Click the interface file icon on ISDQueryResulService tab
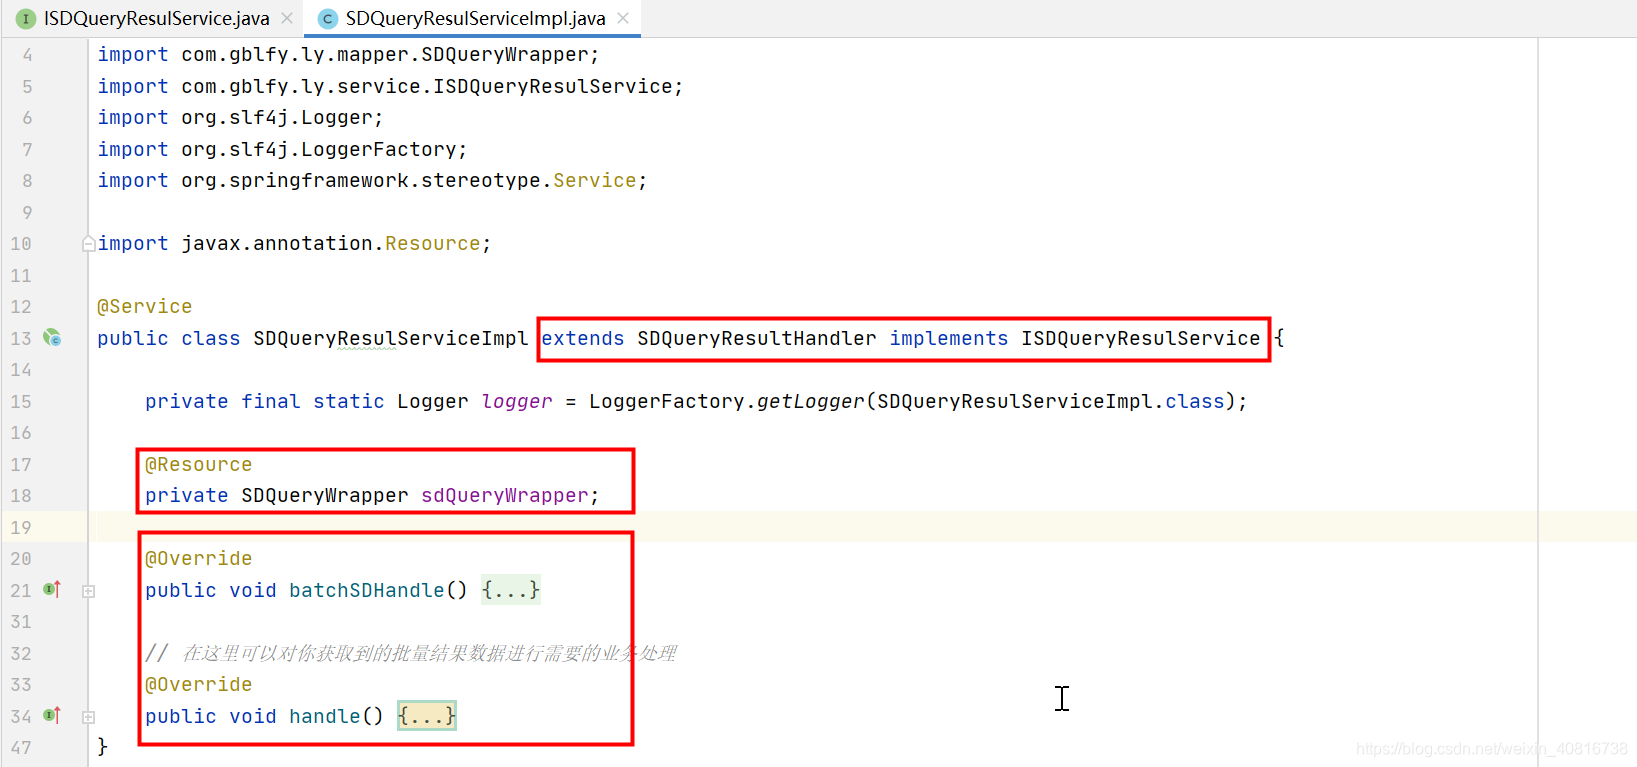The width and height of the screenshot is (1637, 767). [x=26, y=19]
